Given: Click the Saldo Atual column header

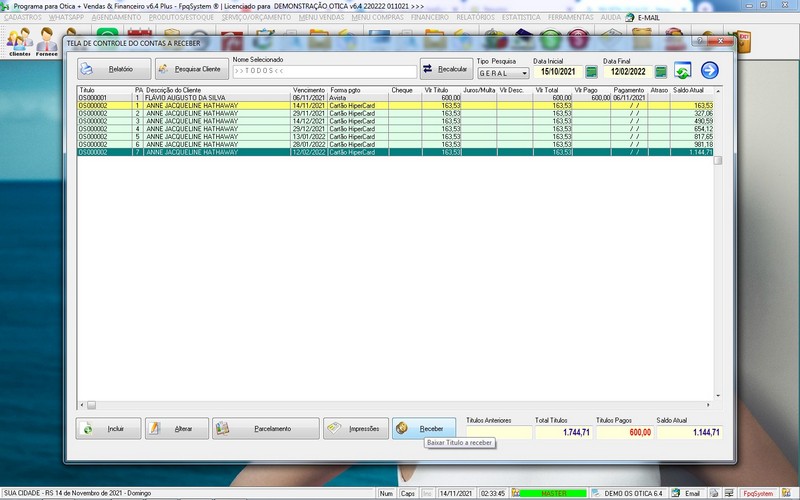Looking at the screenshot, I should [x=691, y=90].
